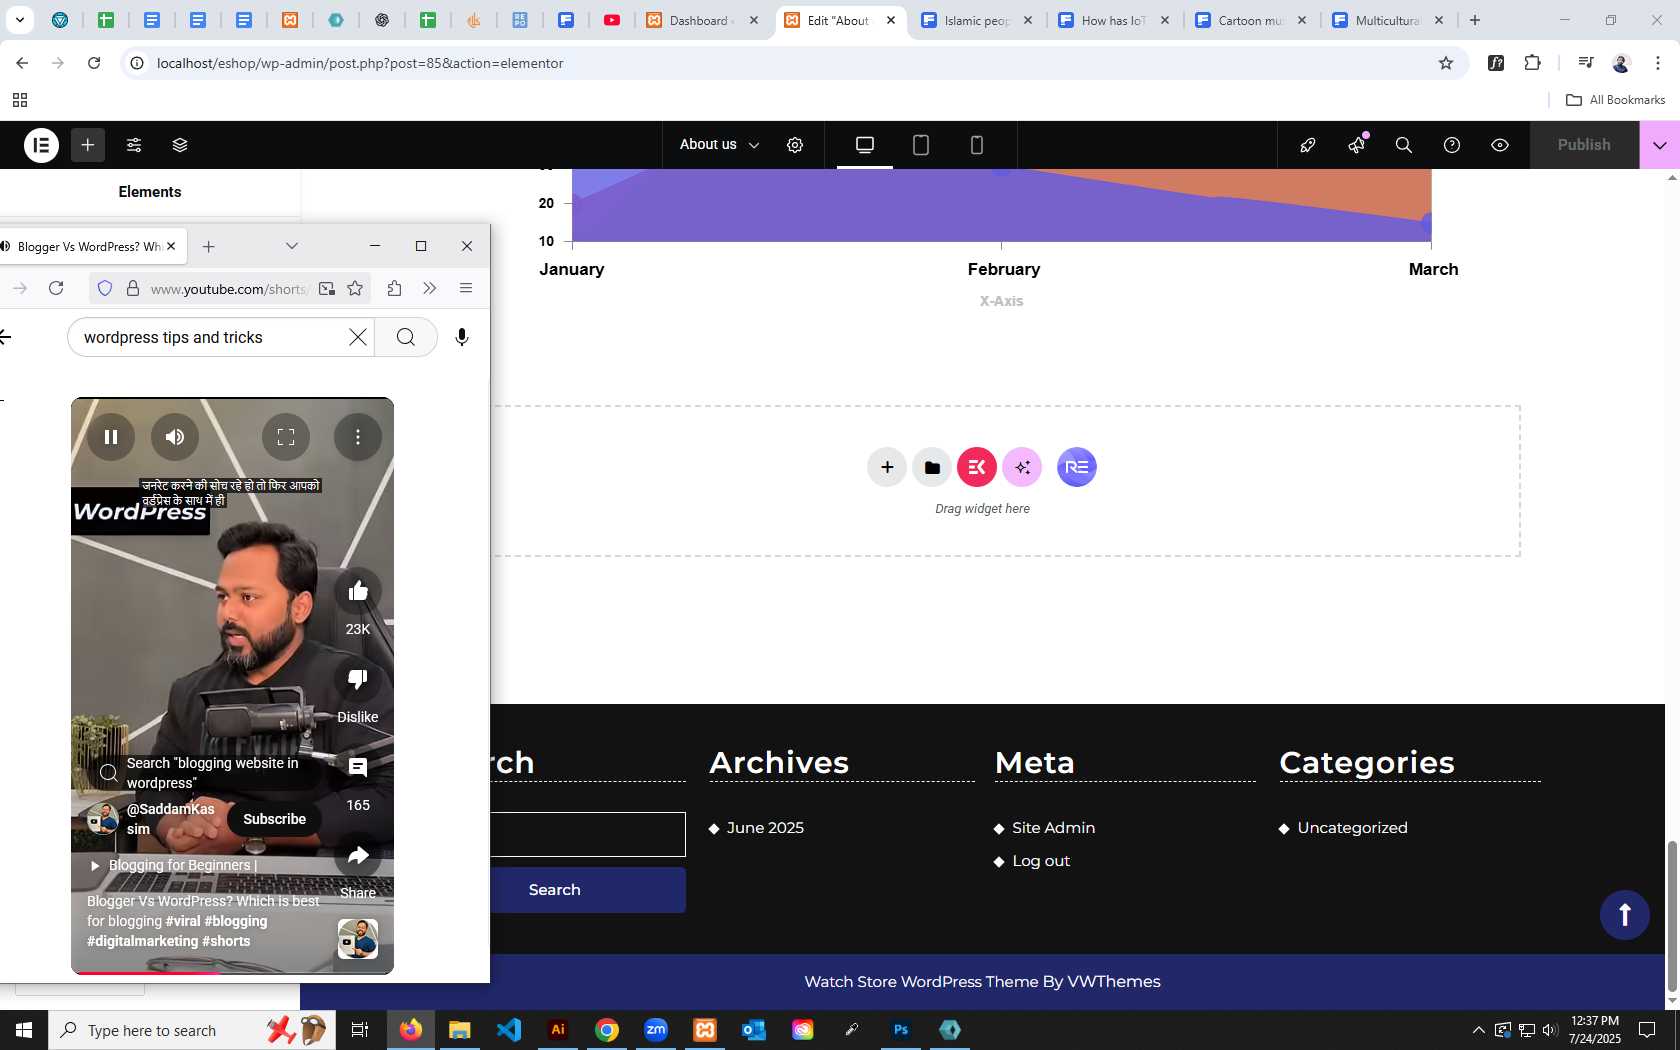Open the rocket launch icon in Elementor bar
This screenshot has width=1680, height=1050.
1308,145
